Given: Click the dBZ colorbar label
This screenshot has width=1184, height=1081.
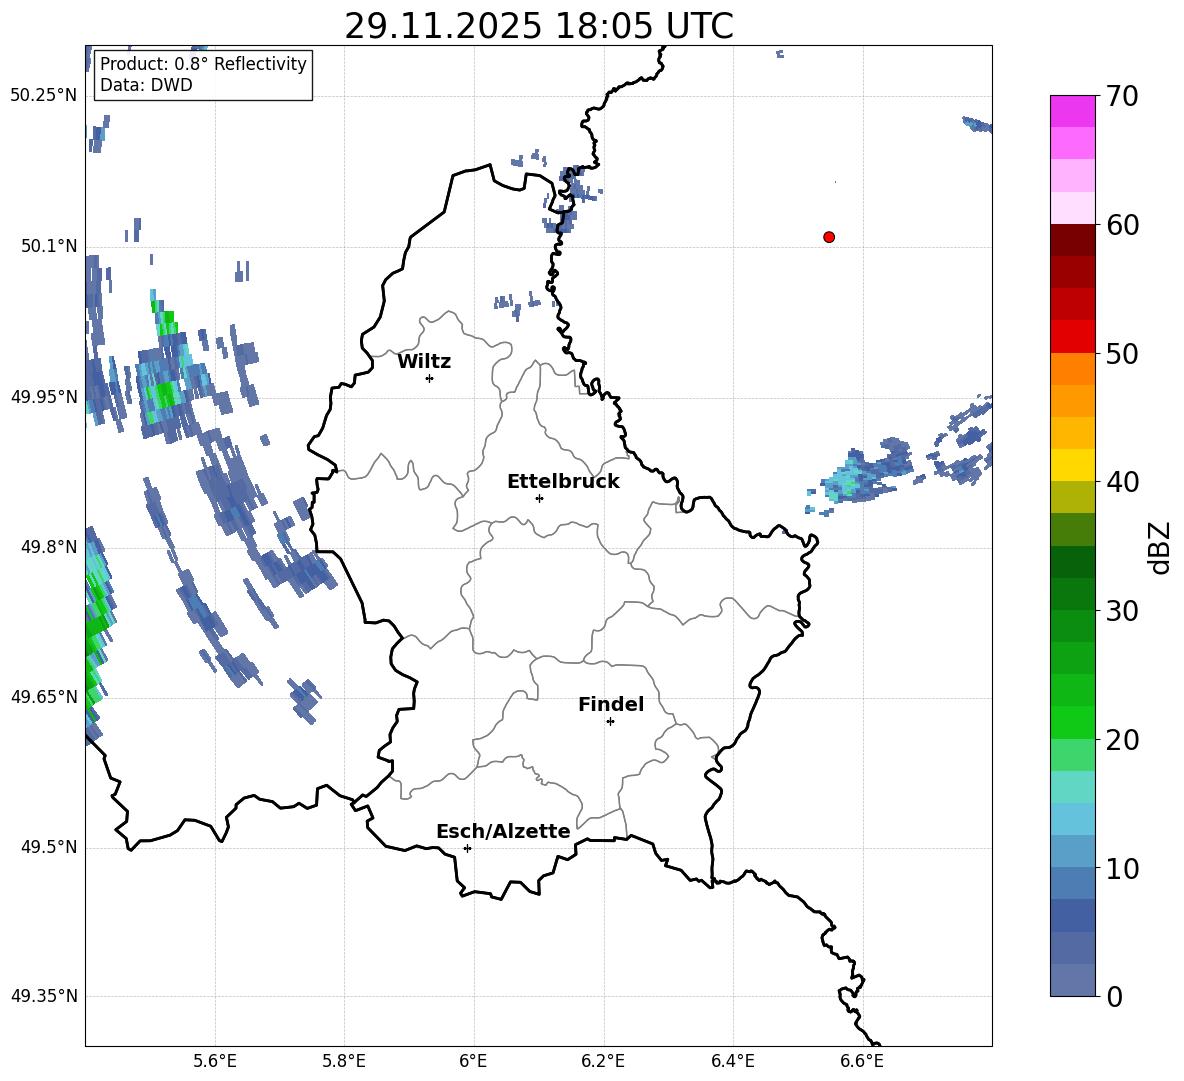Looking at the screenshot, I should pos(1159,547).
